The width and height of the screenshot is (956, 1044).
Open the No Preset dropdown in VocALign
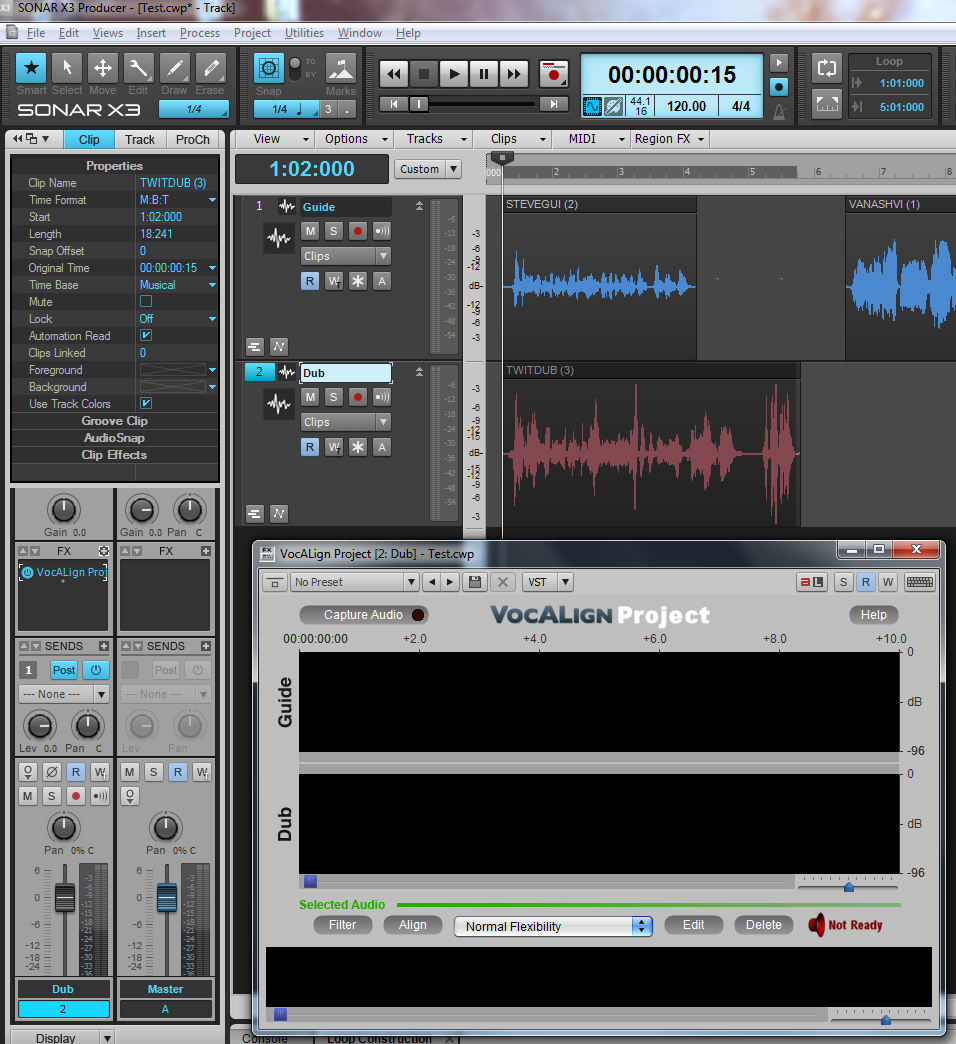354,582
